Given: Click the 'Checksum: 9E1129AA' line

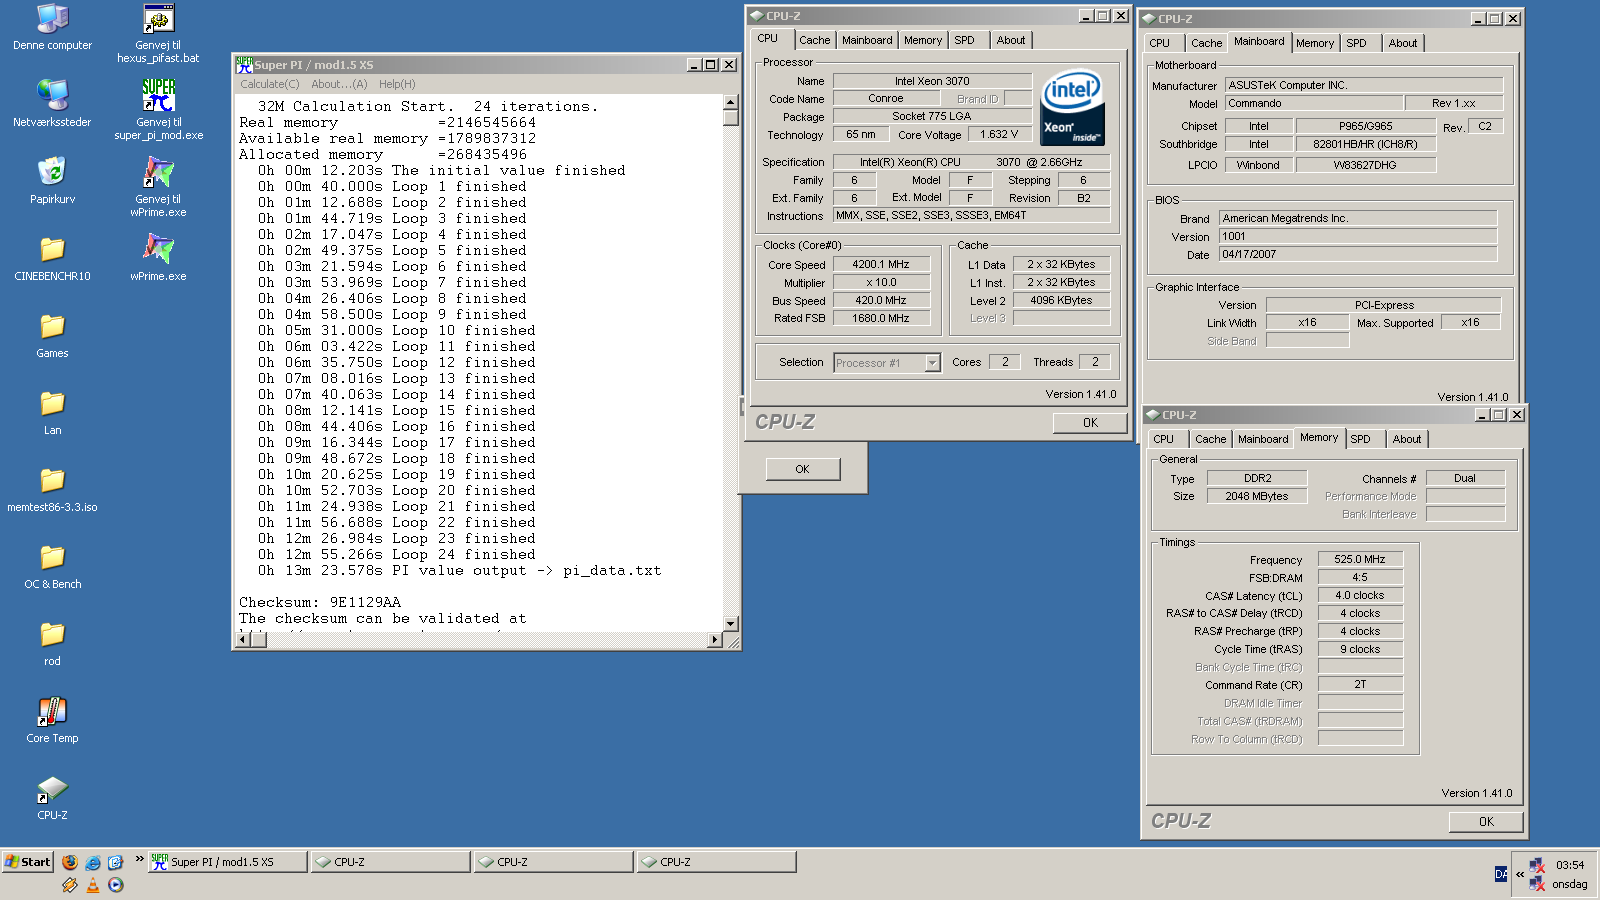Looking at the screenshot, I should point(320,603).
